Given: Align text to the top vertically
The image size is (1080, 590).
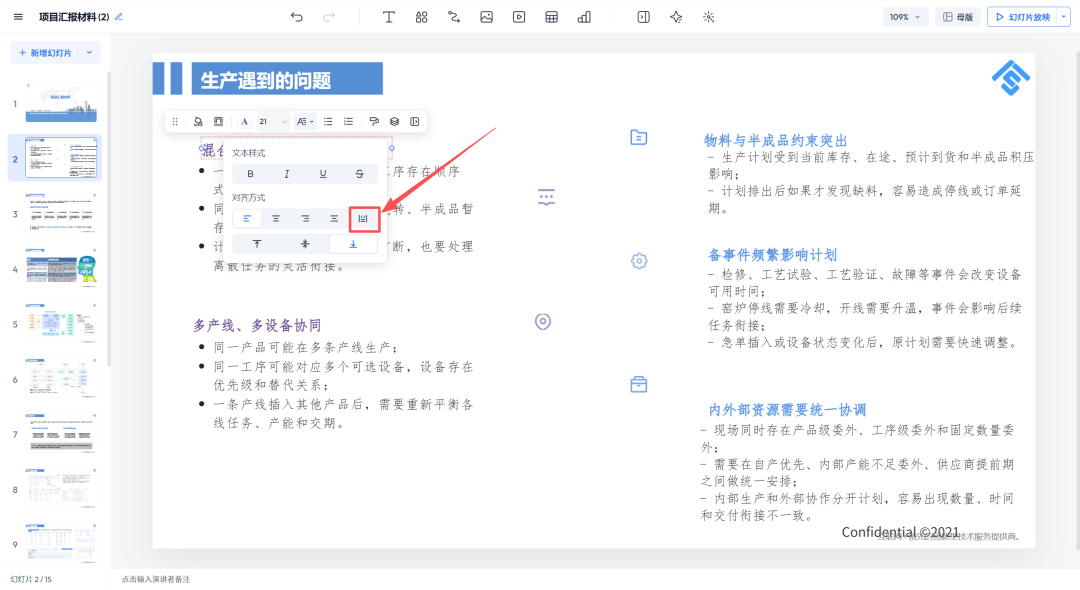Looking at the screenshot, I should (x=257, y=244).
